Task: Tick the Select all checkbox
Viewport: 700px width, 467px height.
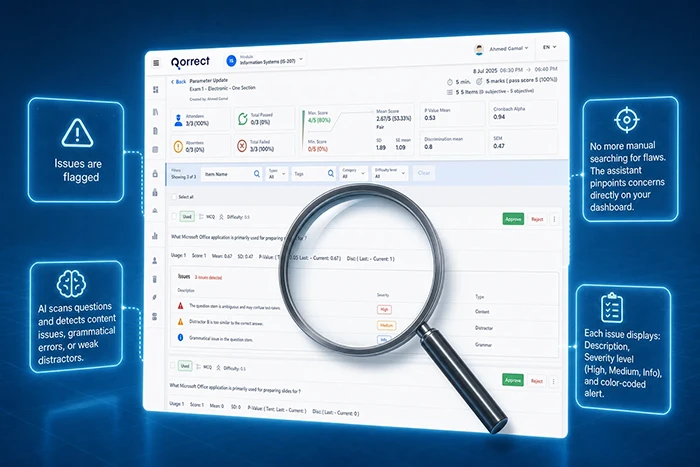Action: (174, 196)
